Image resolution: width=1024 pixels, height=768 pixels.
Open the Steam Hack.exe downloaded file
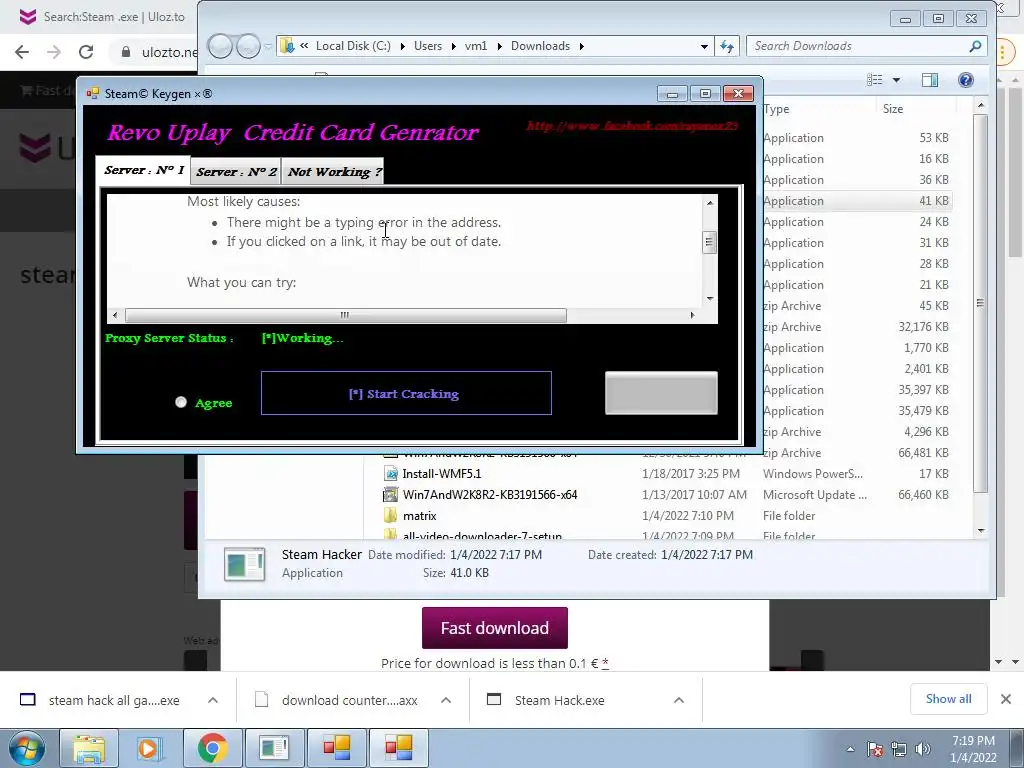coord(559,700)
